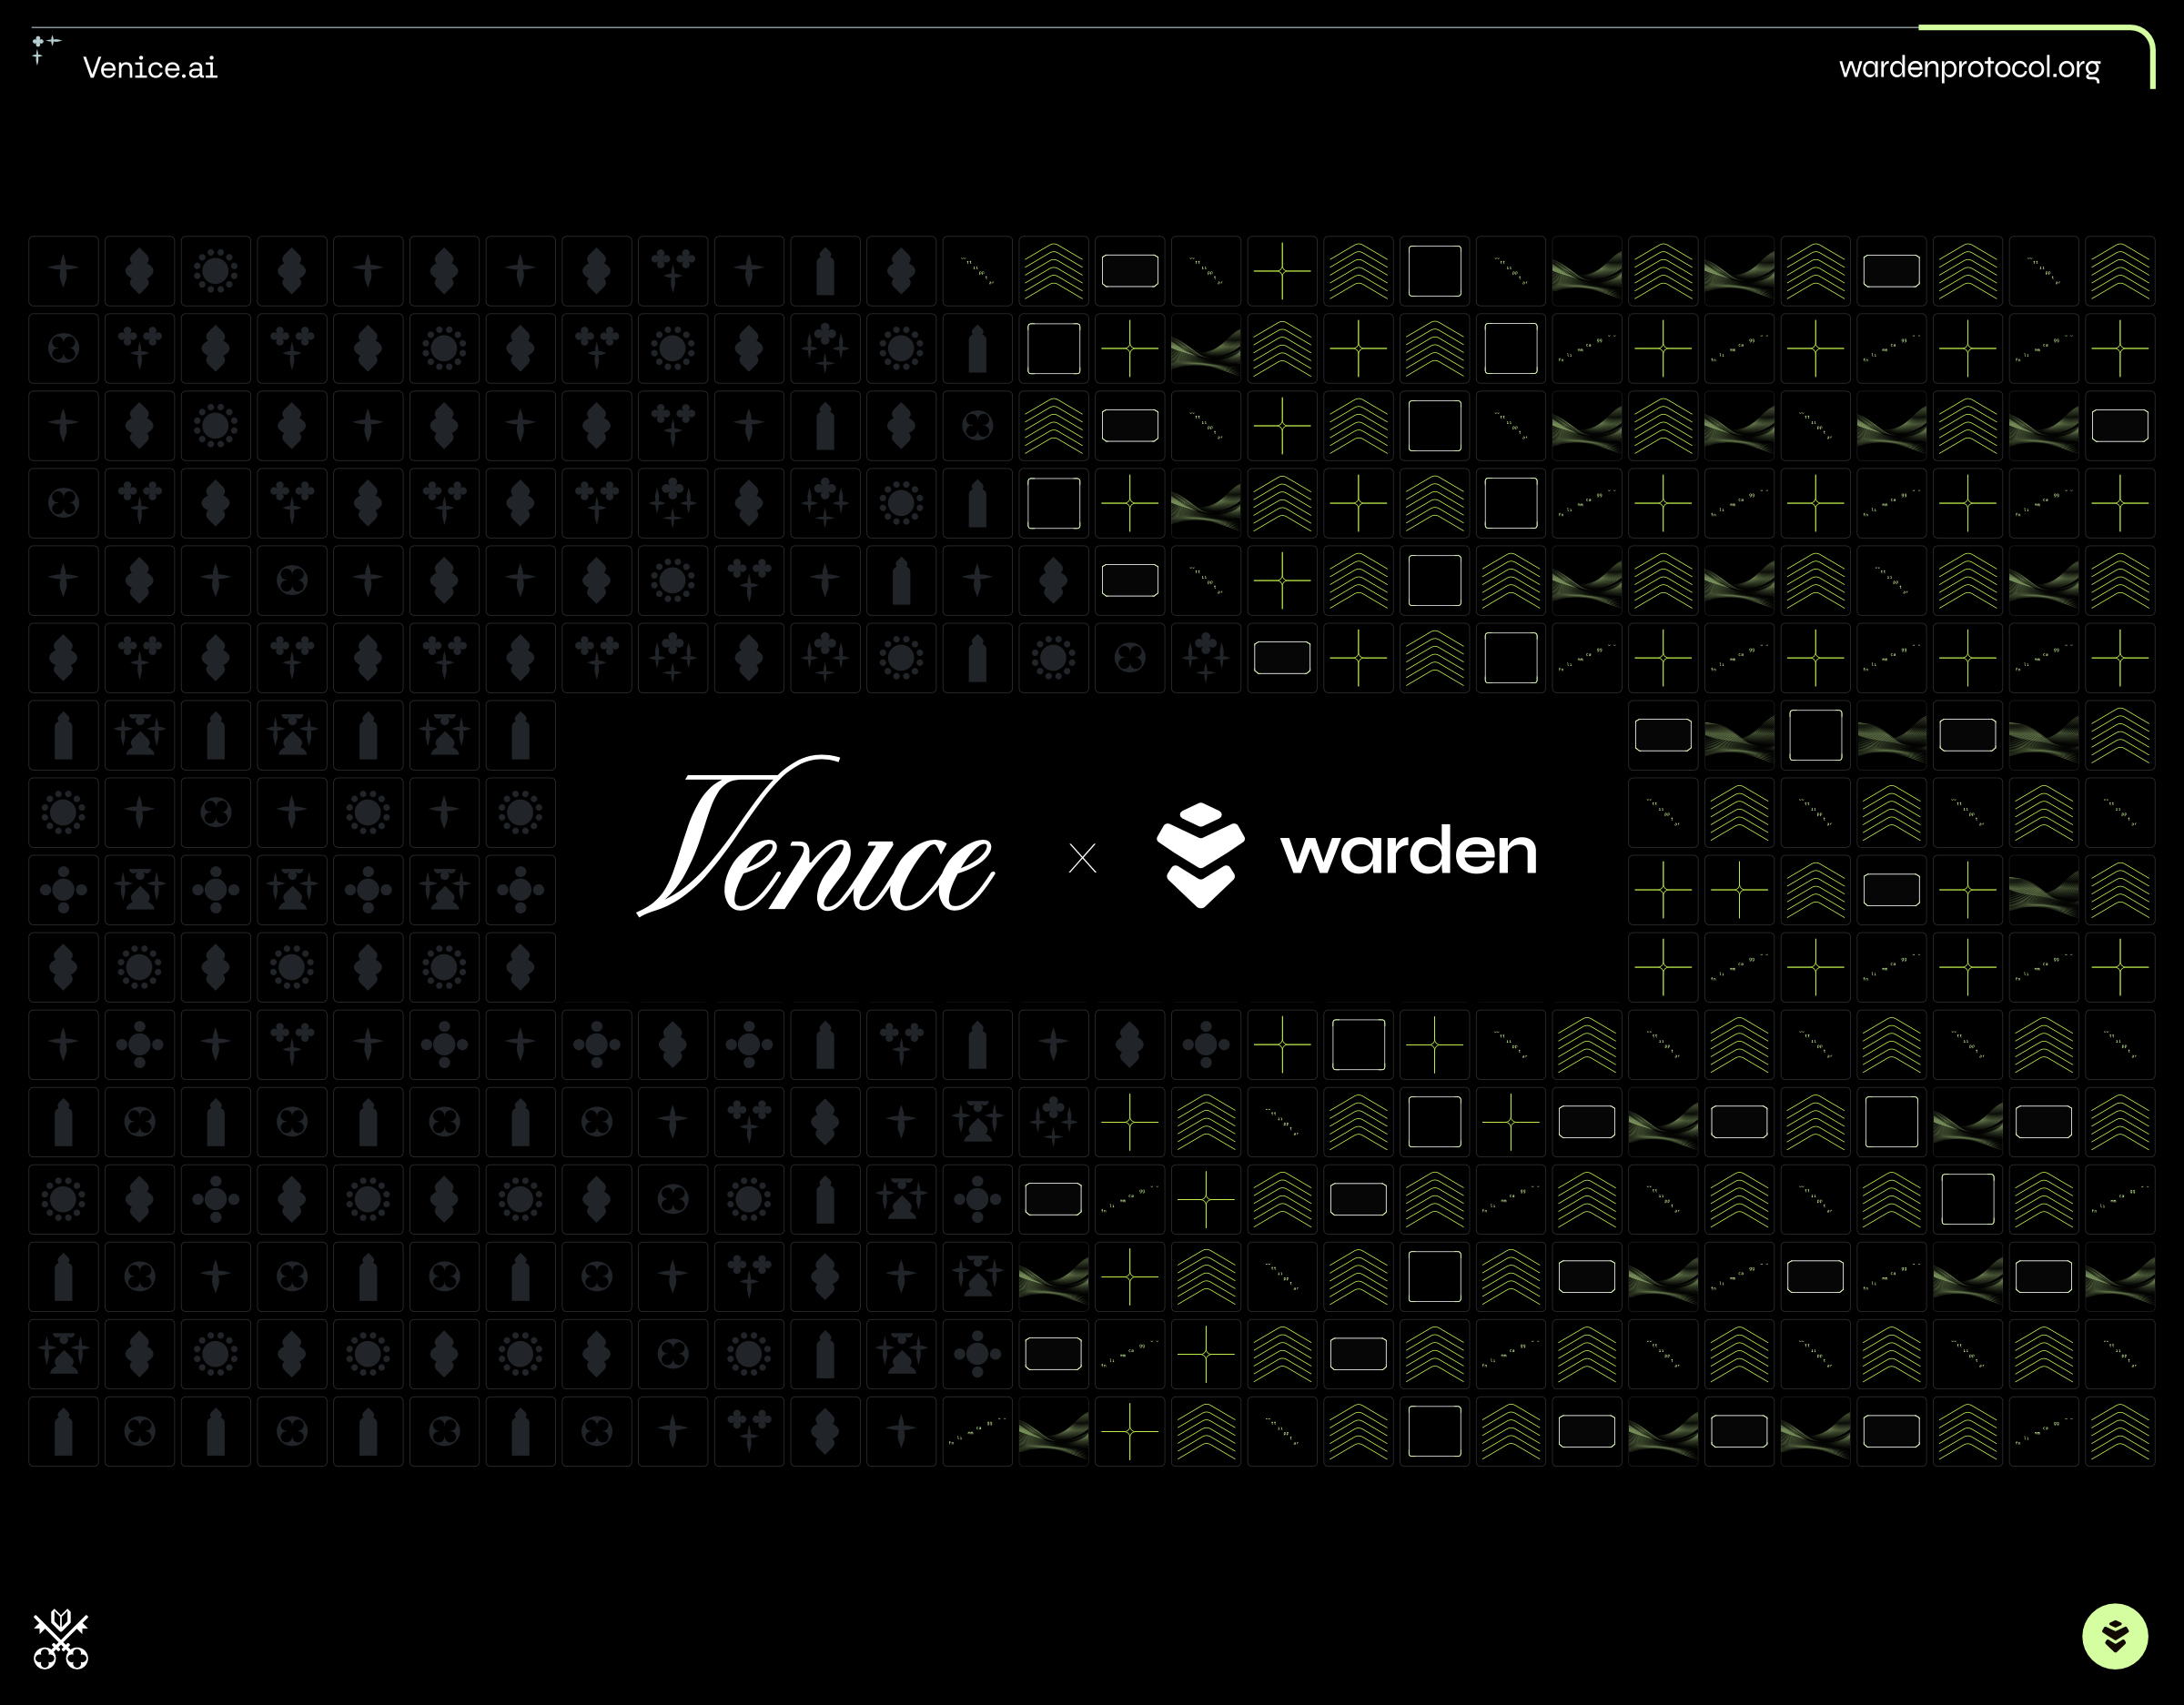
Task: Open the Venice.ai link
Action: pos(151,68)
